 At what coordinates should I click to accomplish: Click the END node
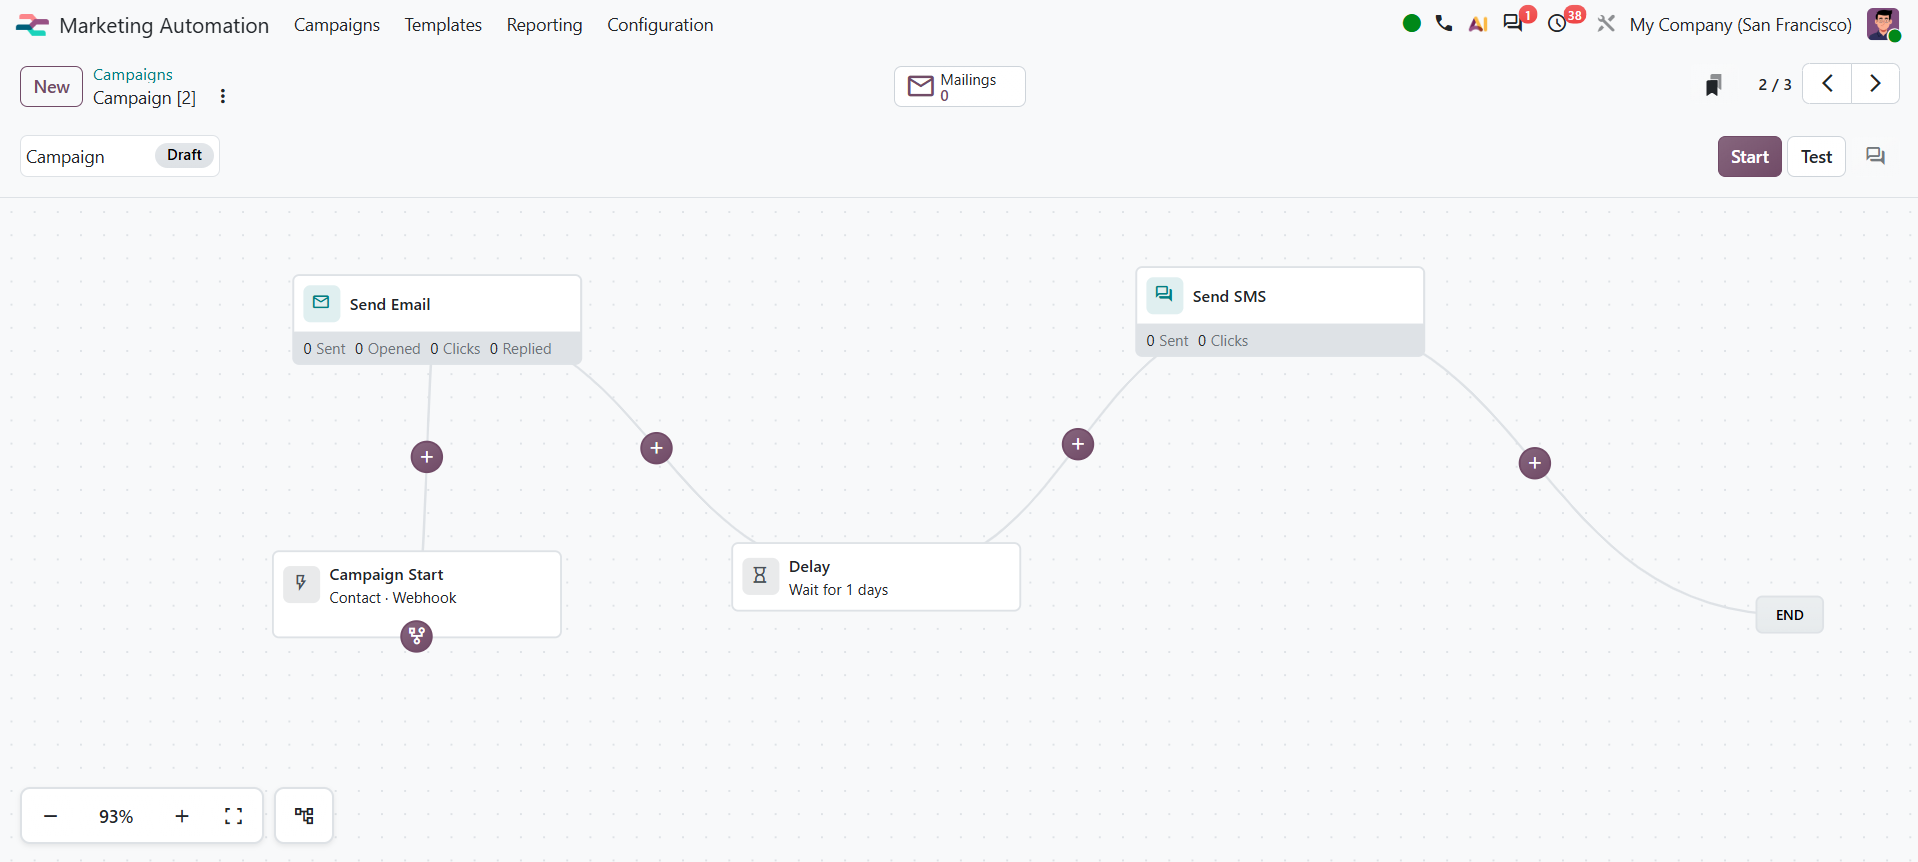pyautogui.click(x=1790, y=615)
